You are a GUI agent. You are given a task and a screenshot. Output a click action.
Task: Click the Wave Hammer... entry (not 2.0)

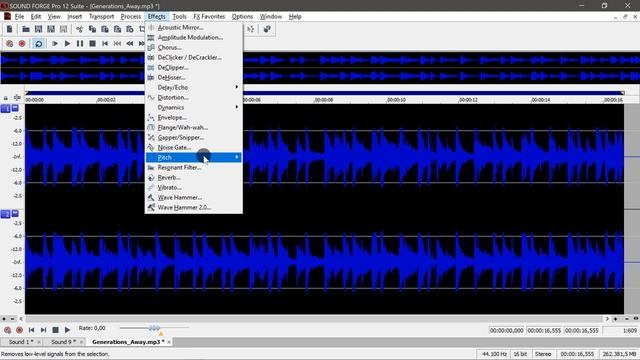click(194, 198)
